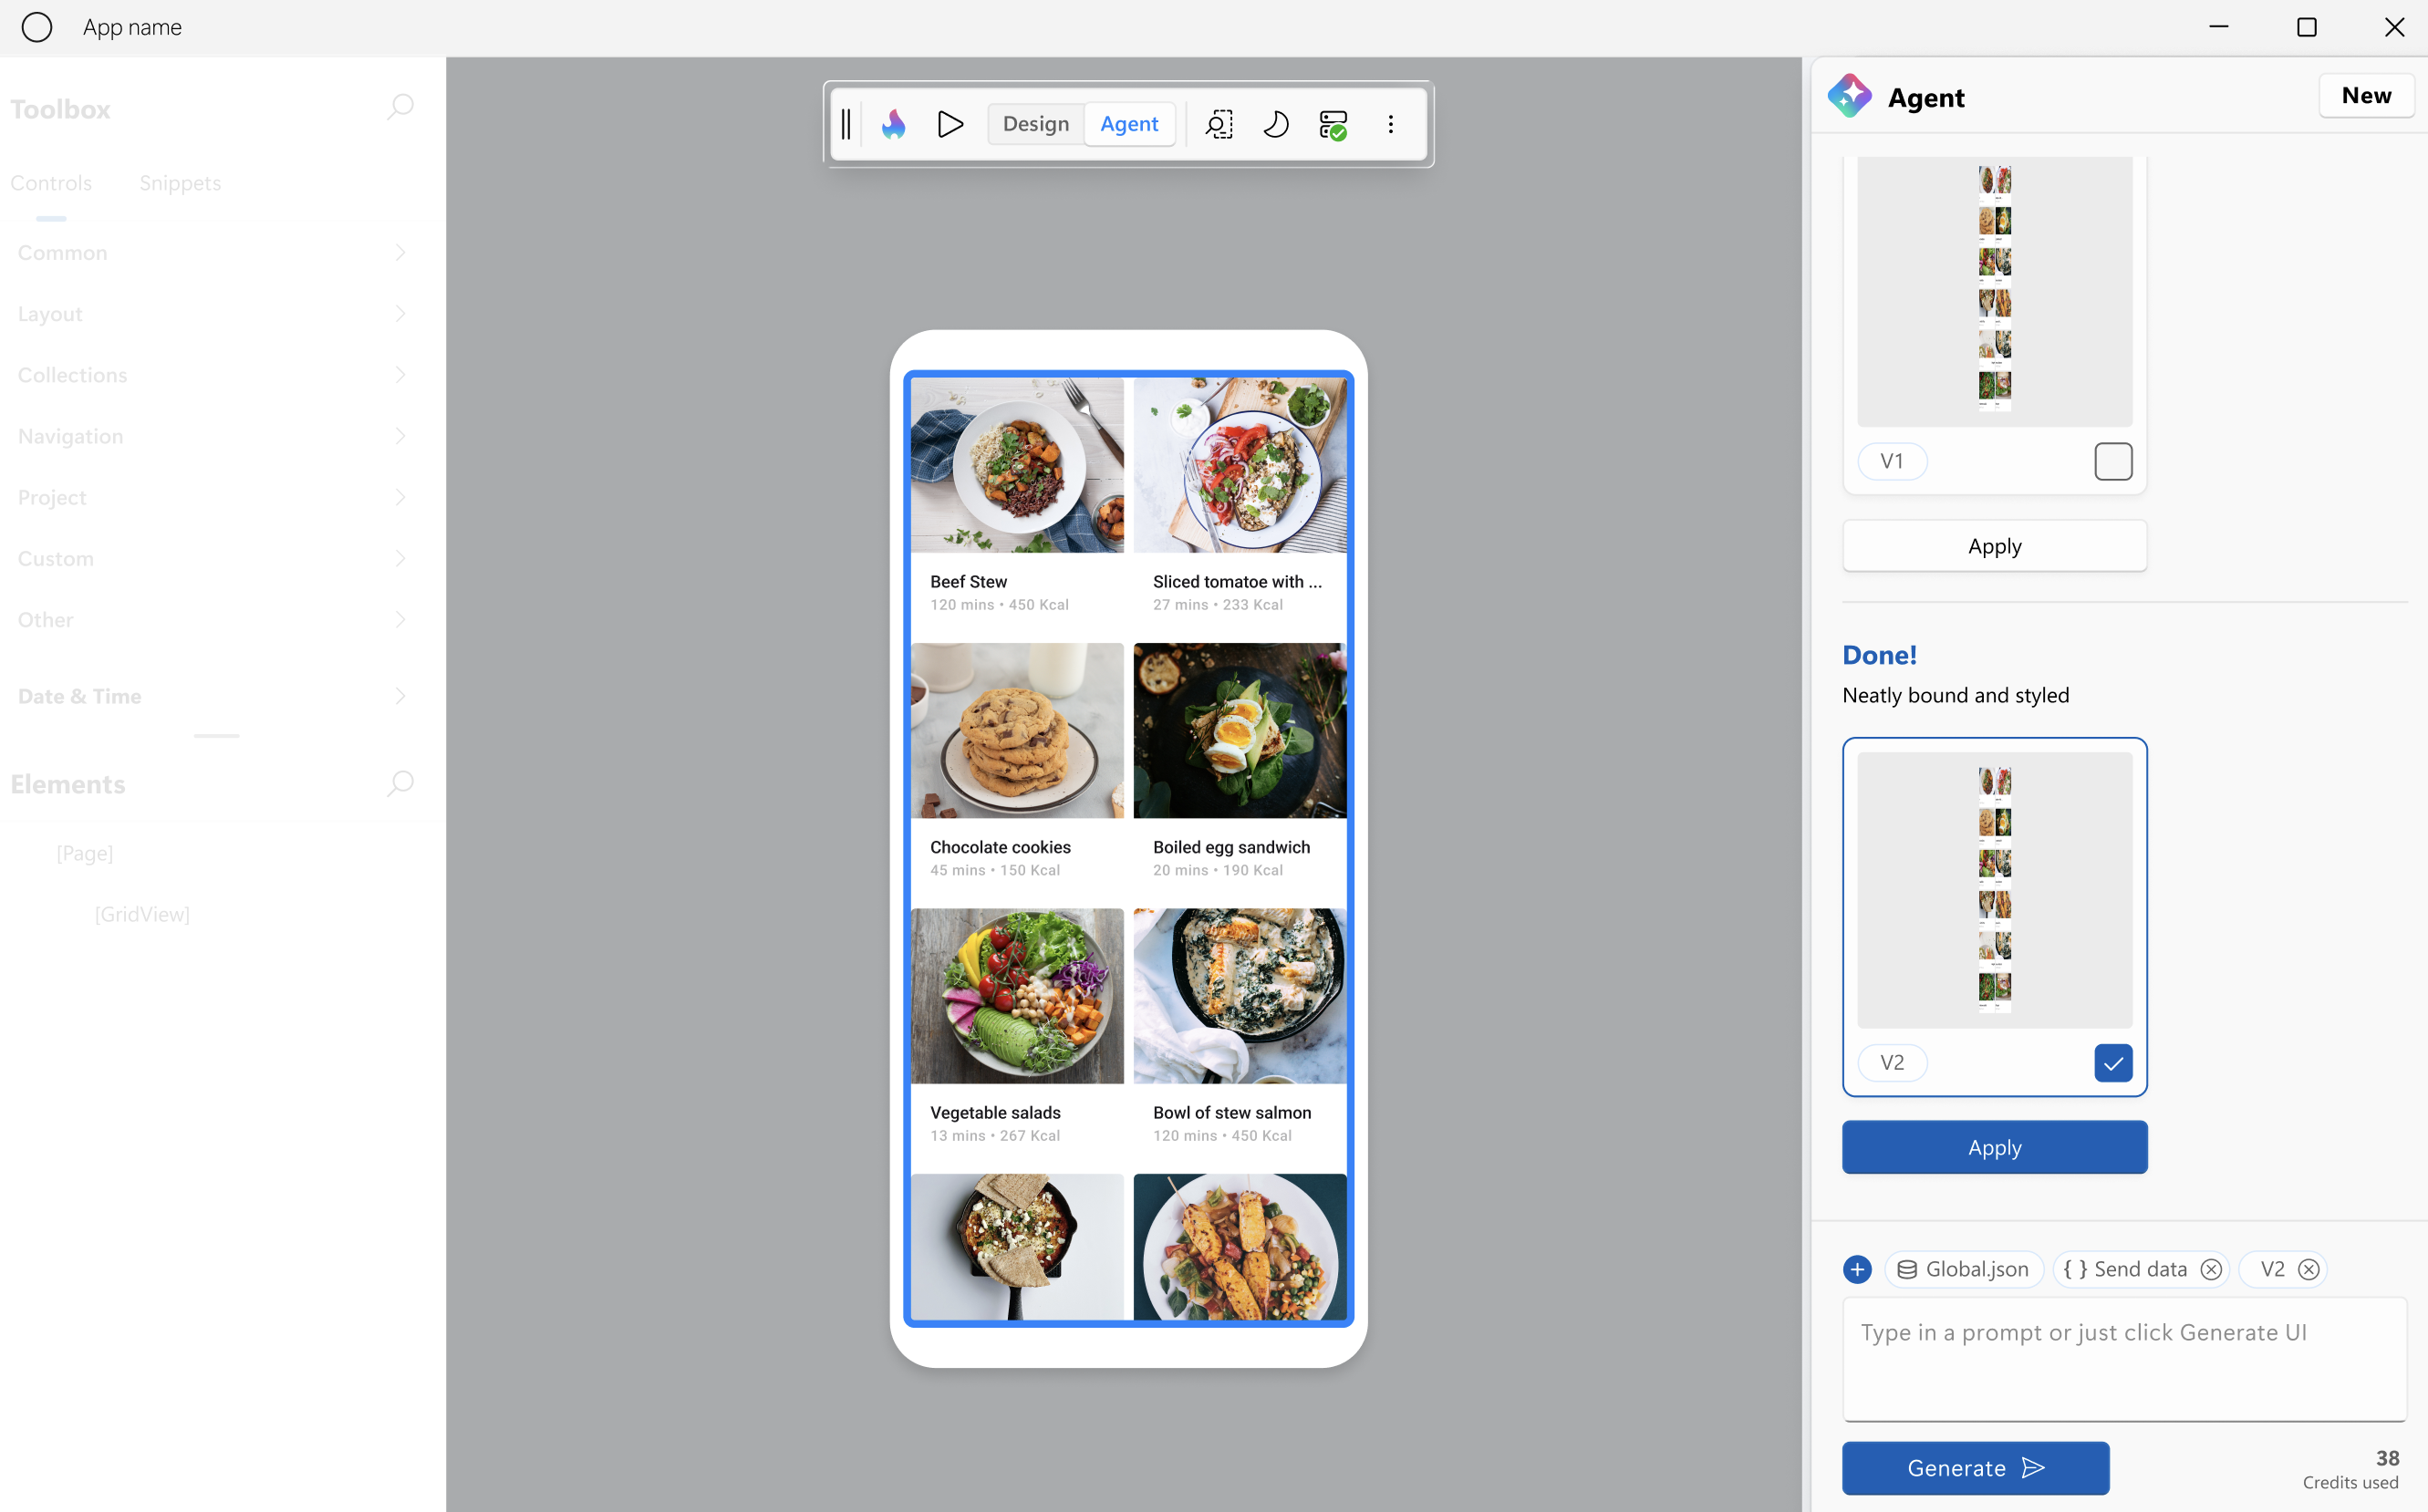2428x1512 pixels.
Task: Click the element picker icon
Action: pyautogui.click(x=1219, y=124)
